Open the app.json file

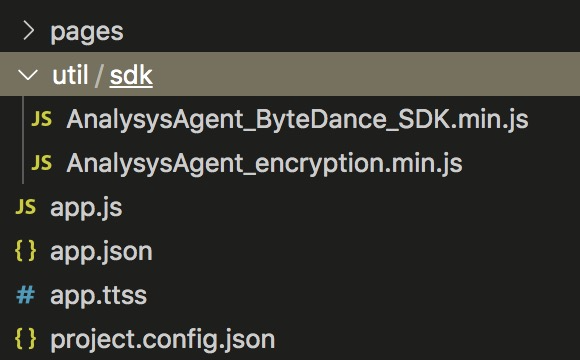101,252
